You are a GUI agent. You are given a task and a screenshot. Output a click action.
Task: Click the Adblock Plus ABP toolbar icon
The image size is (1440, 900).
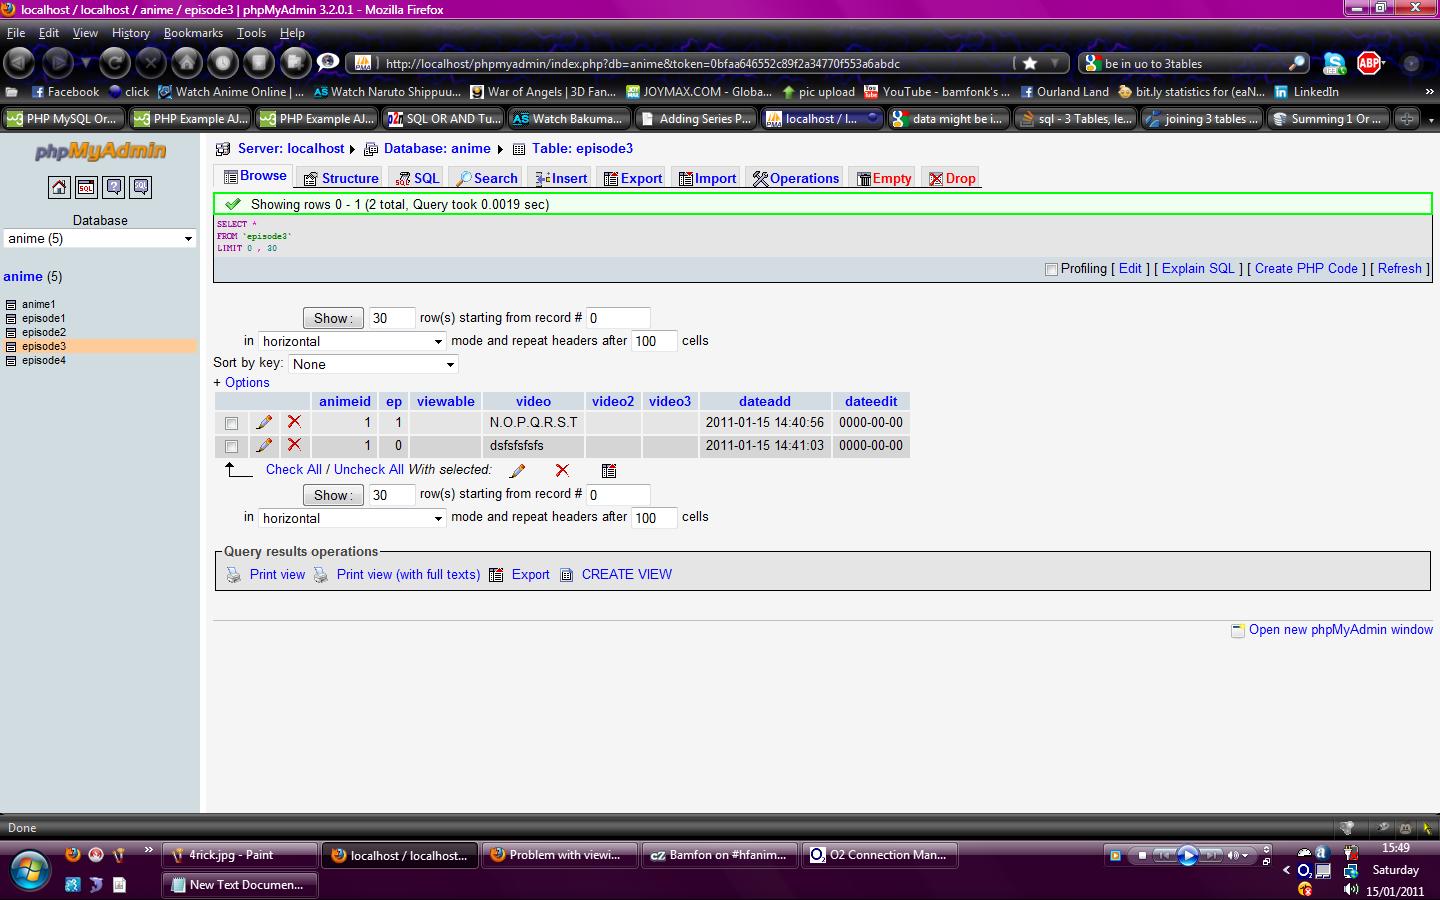tap(1369, 63)
